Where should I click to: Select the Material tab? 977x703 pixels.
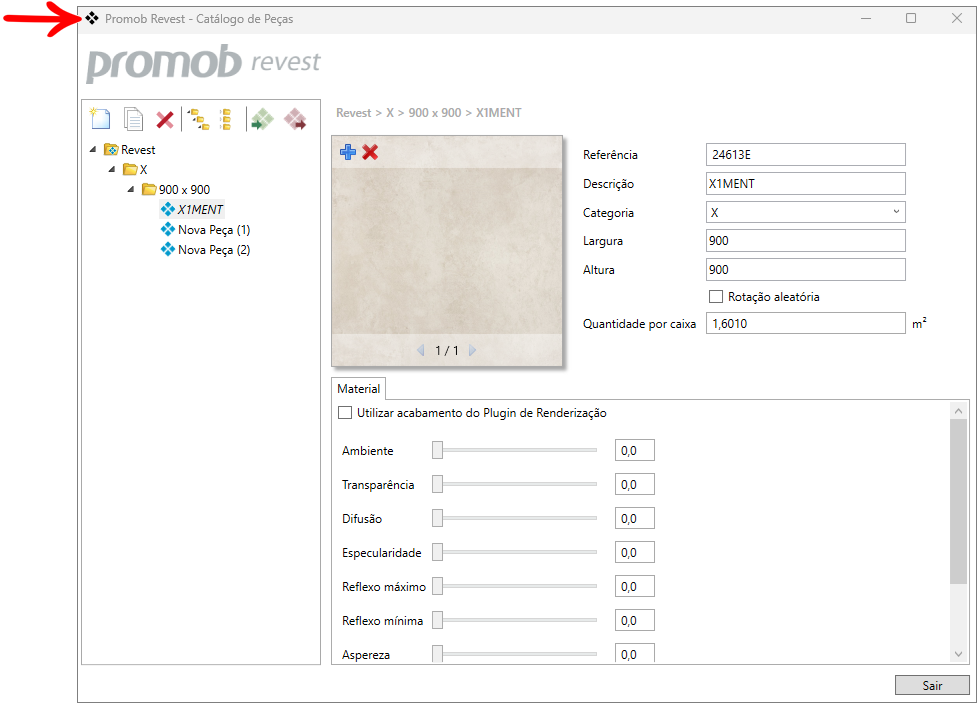click(358, 389)
